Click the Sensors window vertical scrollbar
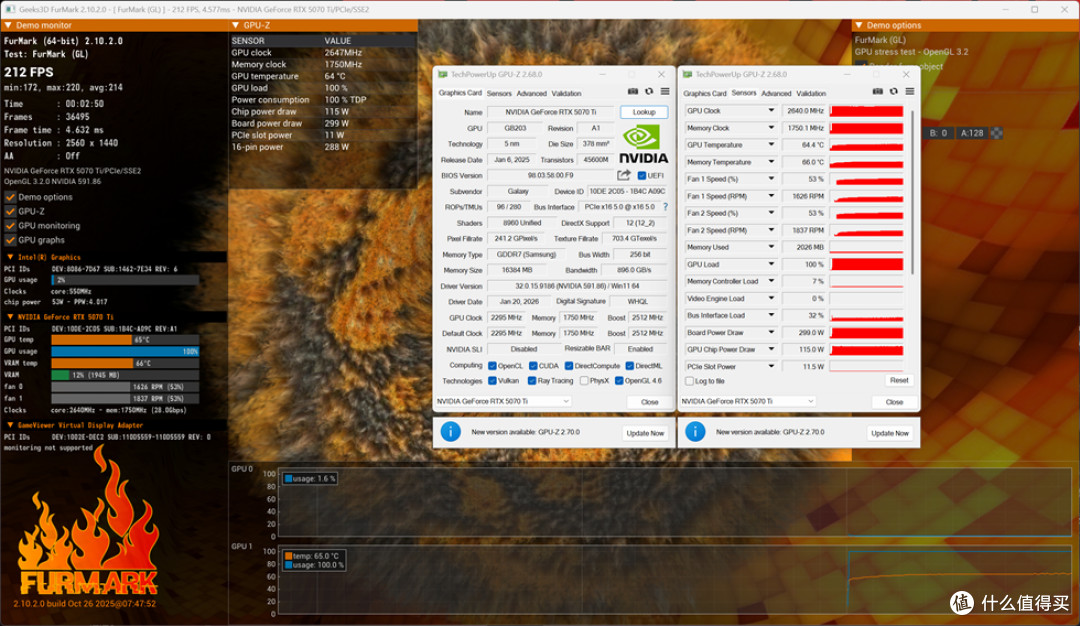This screenshot has width=1080, height=626. click(x=912, y=192)
